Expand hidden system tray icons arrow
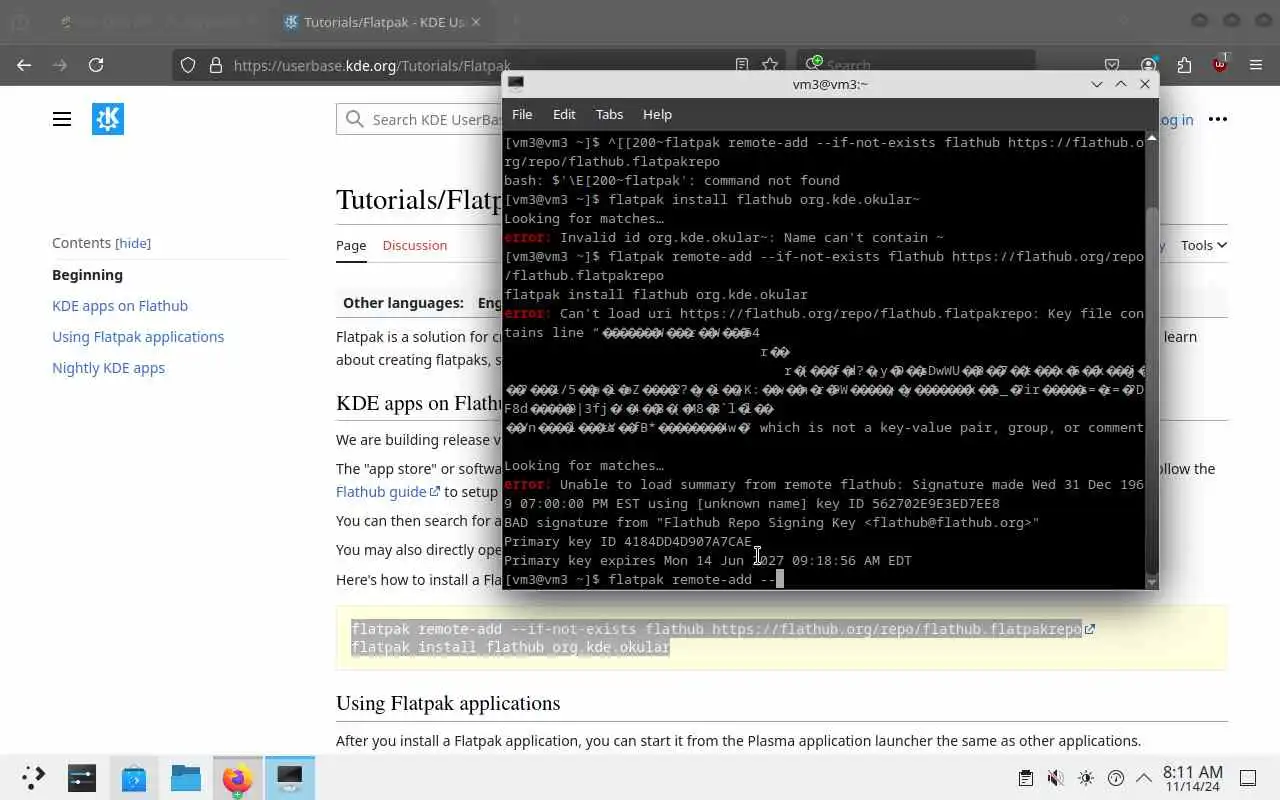Viewport: 1280px width, 800px height. pyautogui.click(x=1143, y=778)
